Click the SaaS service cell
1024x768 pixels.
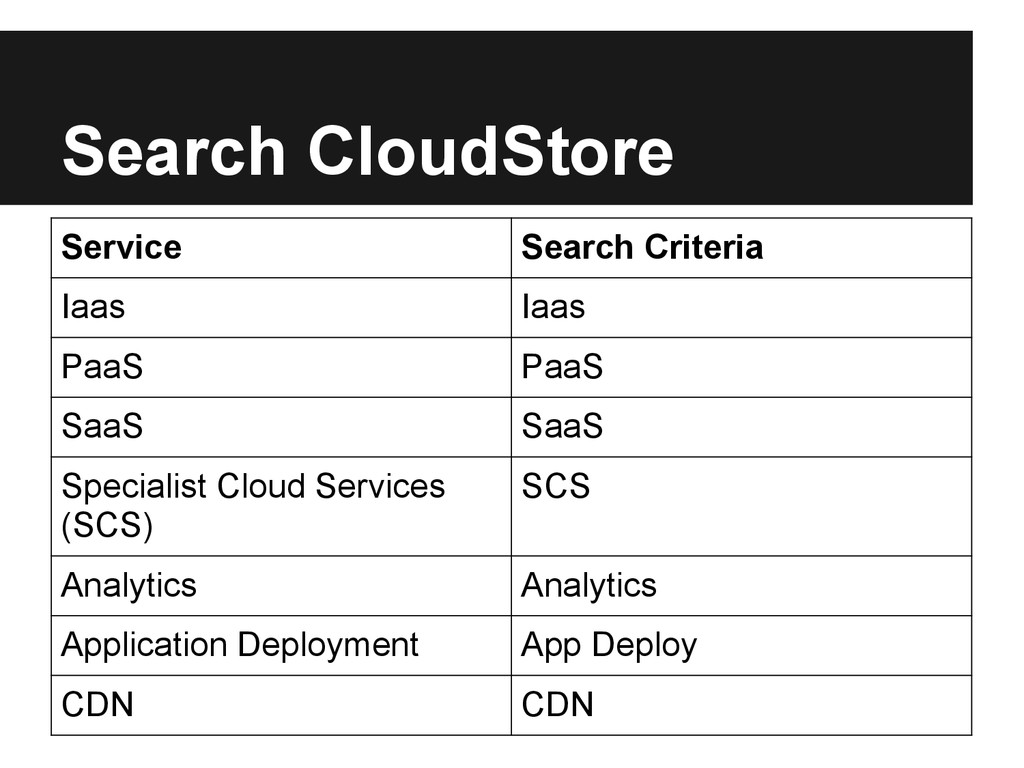(281, 427)
